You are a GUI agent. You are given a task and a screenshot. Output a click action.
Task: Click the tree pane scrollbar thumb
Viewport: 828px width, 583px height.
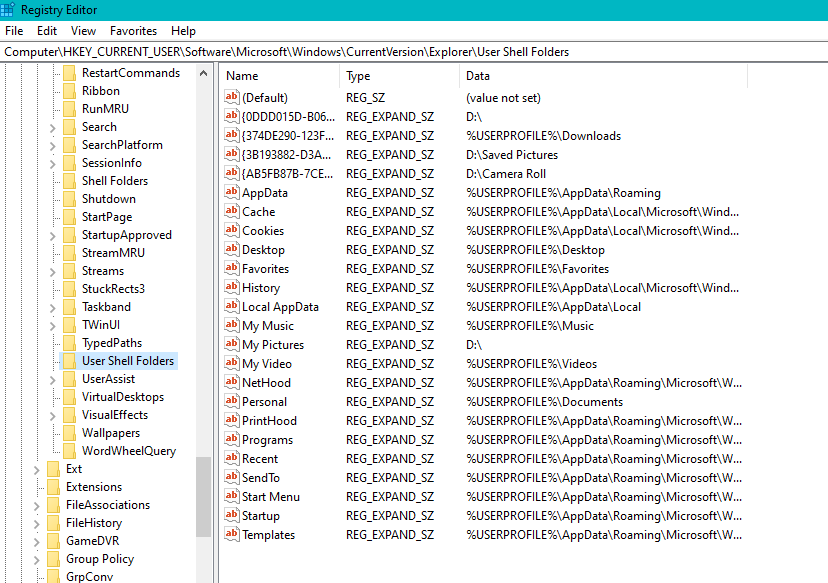203,496
